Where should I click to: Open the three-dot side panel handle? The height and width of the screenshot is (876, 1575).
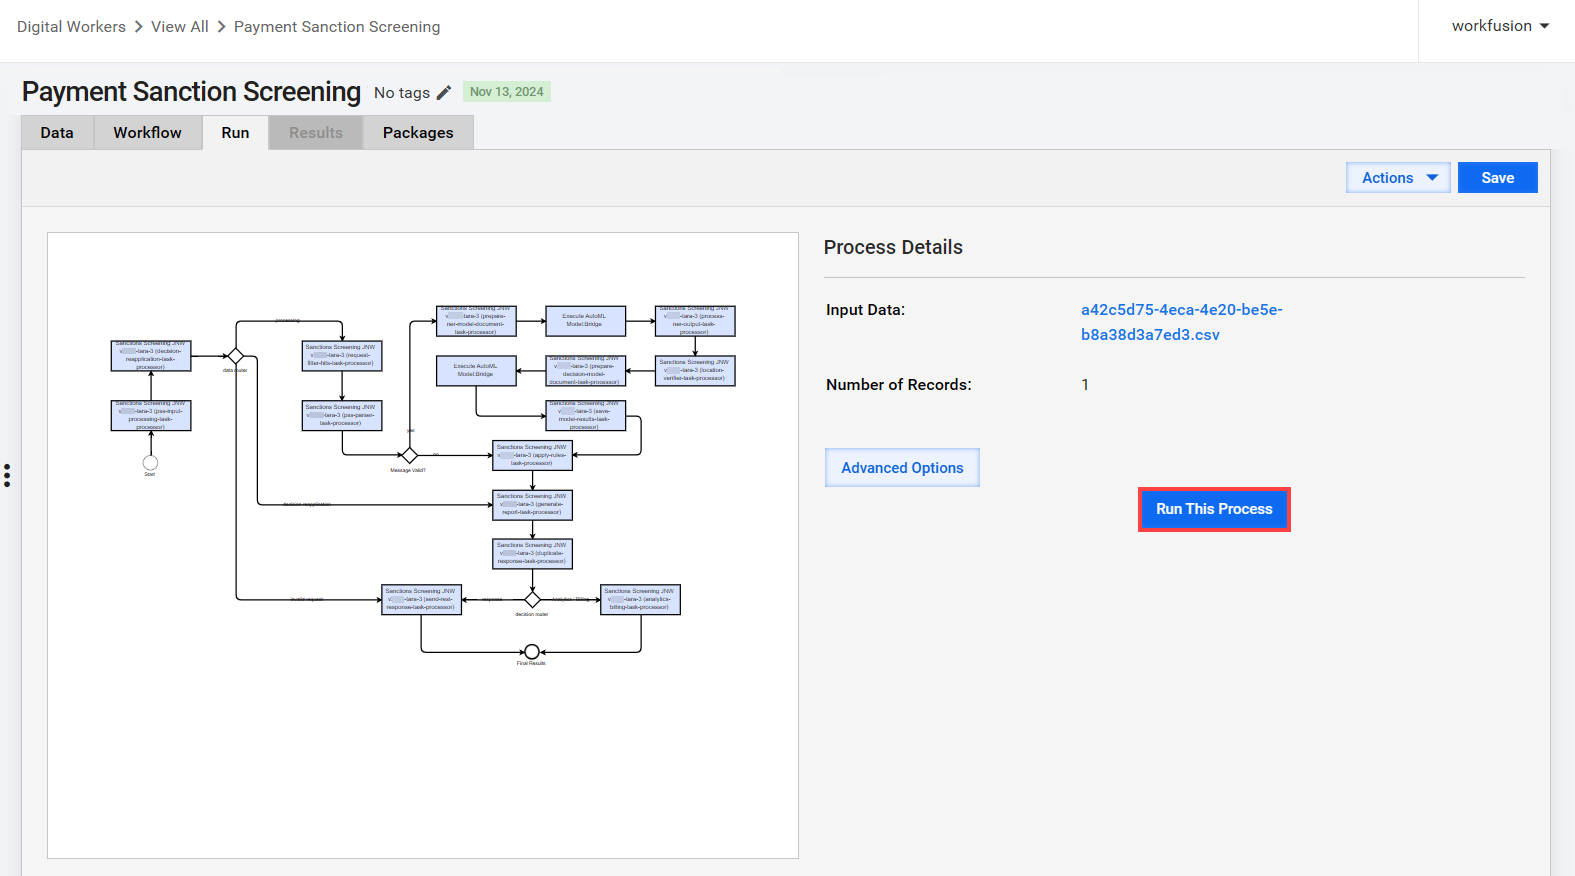[x=7, y=475]
